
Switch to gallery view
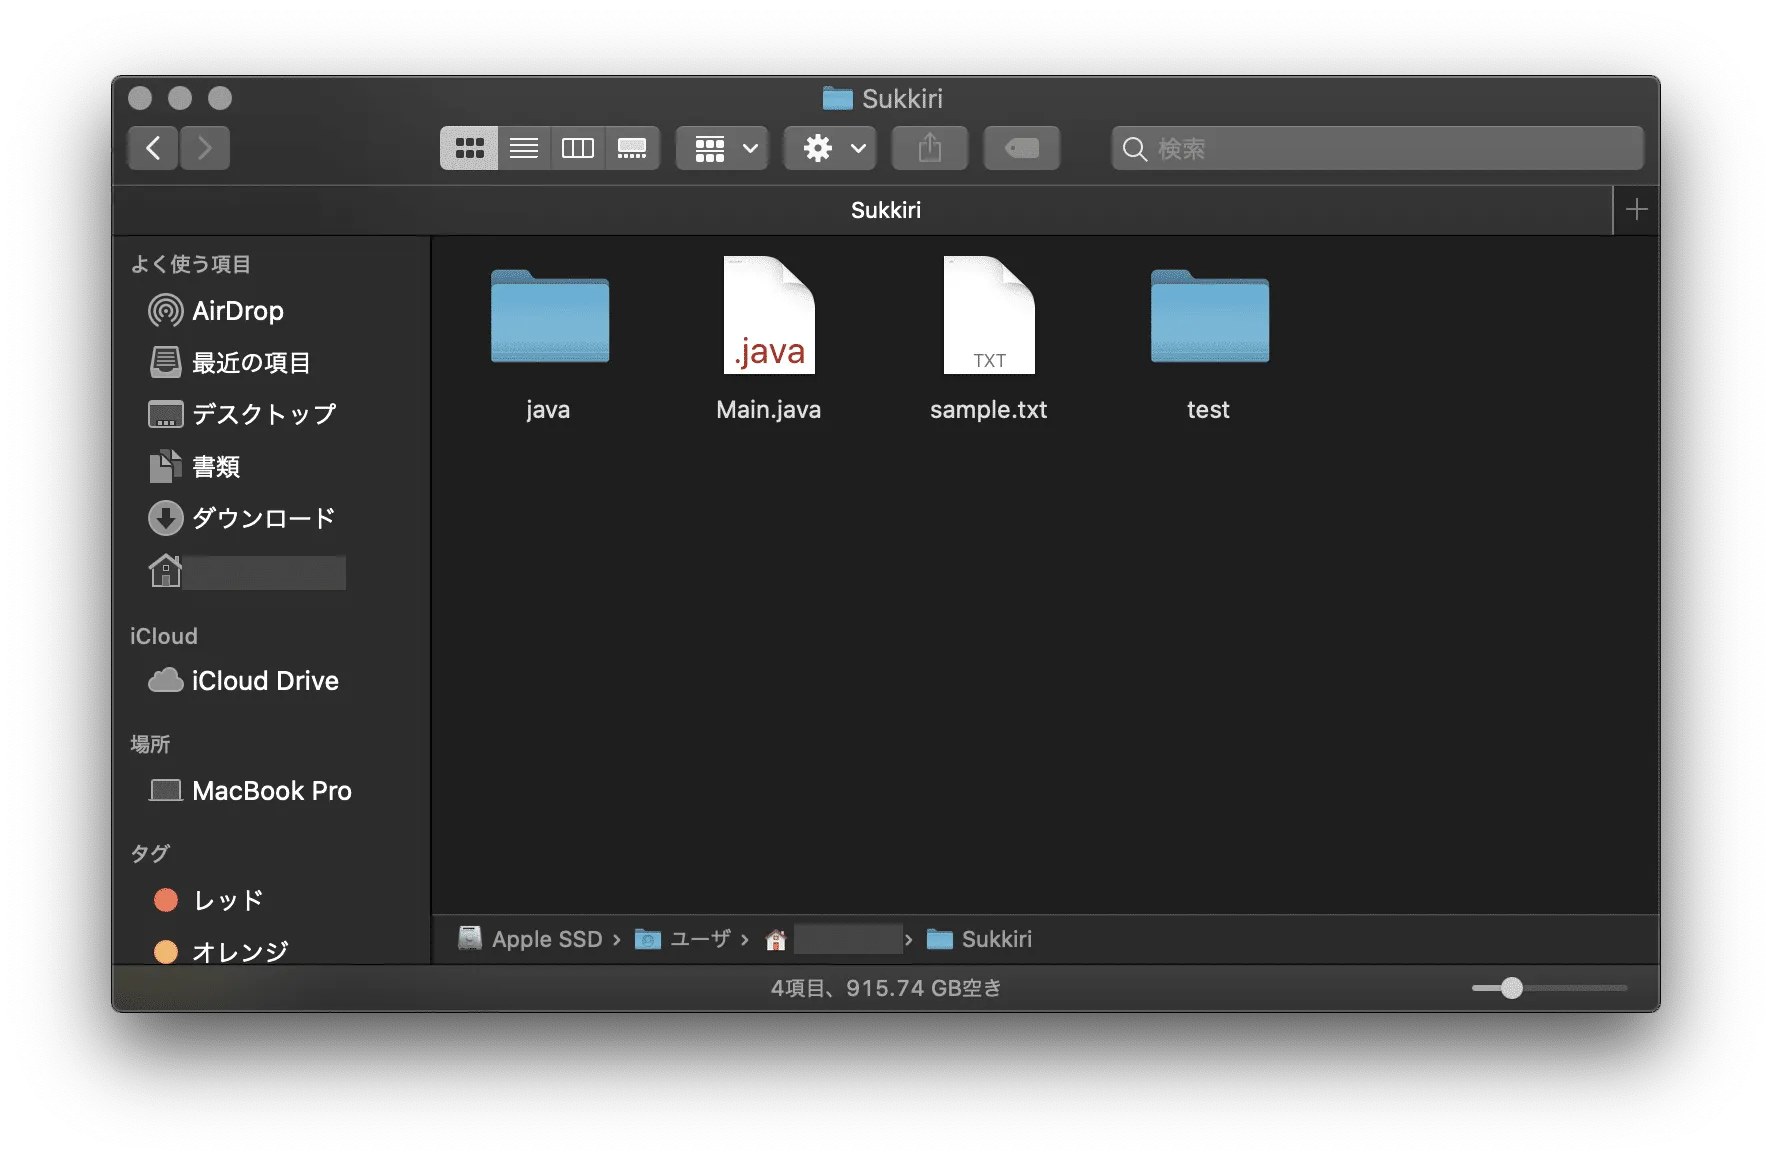pyautogui.click(x=632, y=148)
